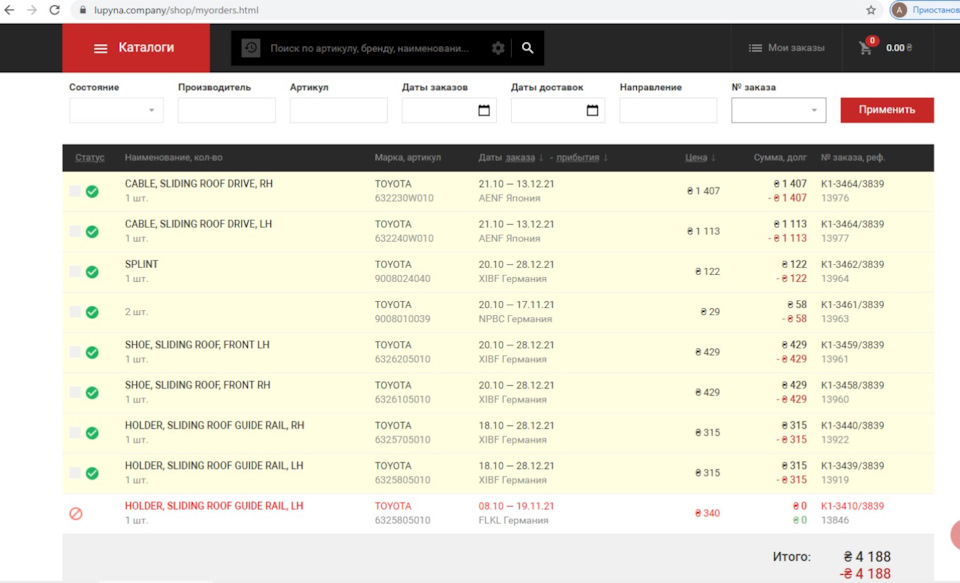Click the green status check for SPLINT
Viewport: 960px width, 583px height.
coord(92,272)
